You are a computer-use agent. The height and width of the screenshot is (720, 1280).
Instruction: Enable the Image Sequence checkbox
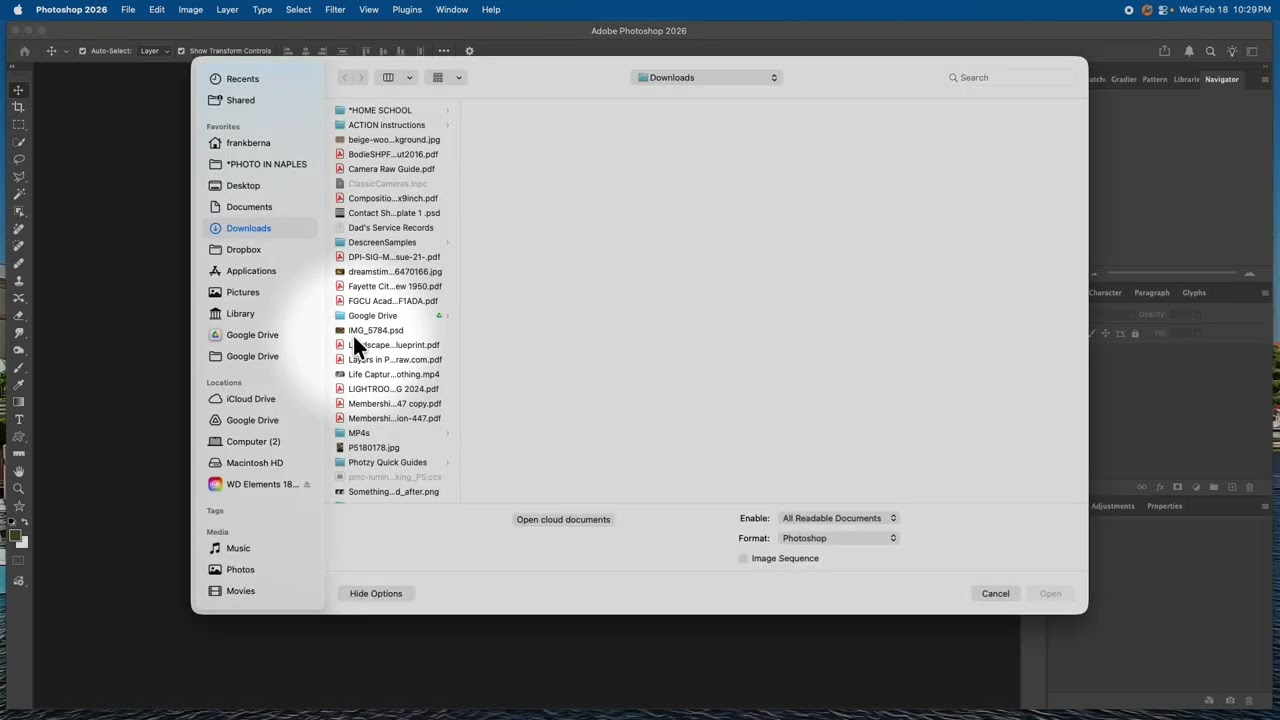point(743,558)
